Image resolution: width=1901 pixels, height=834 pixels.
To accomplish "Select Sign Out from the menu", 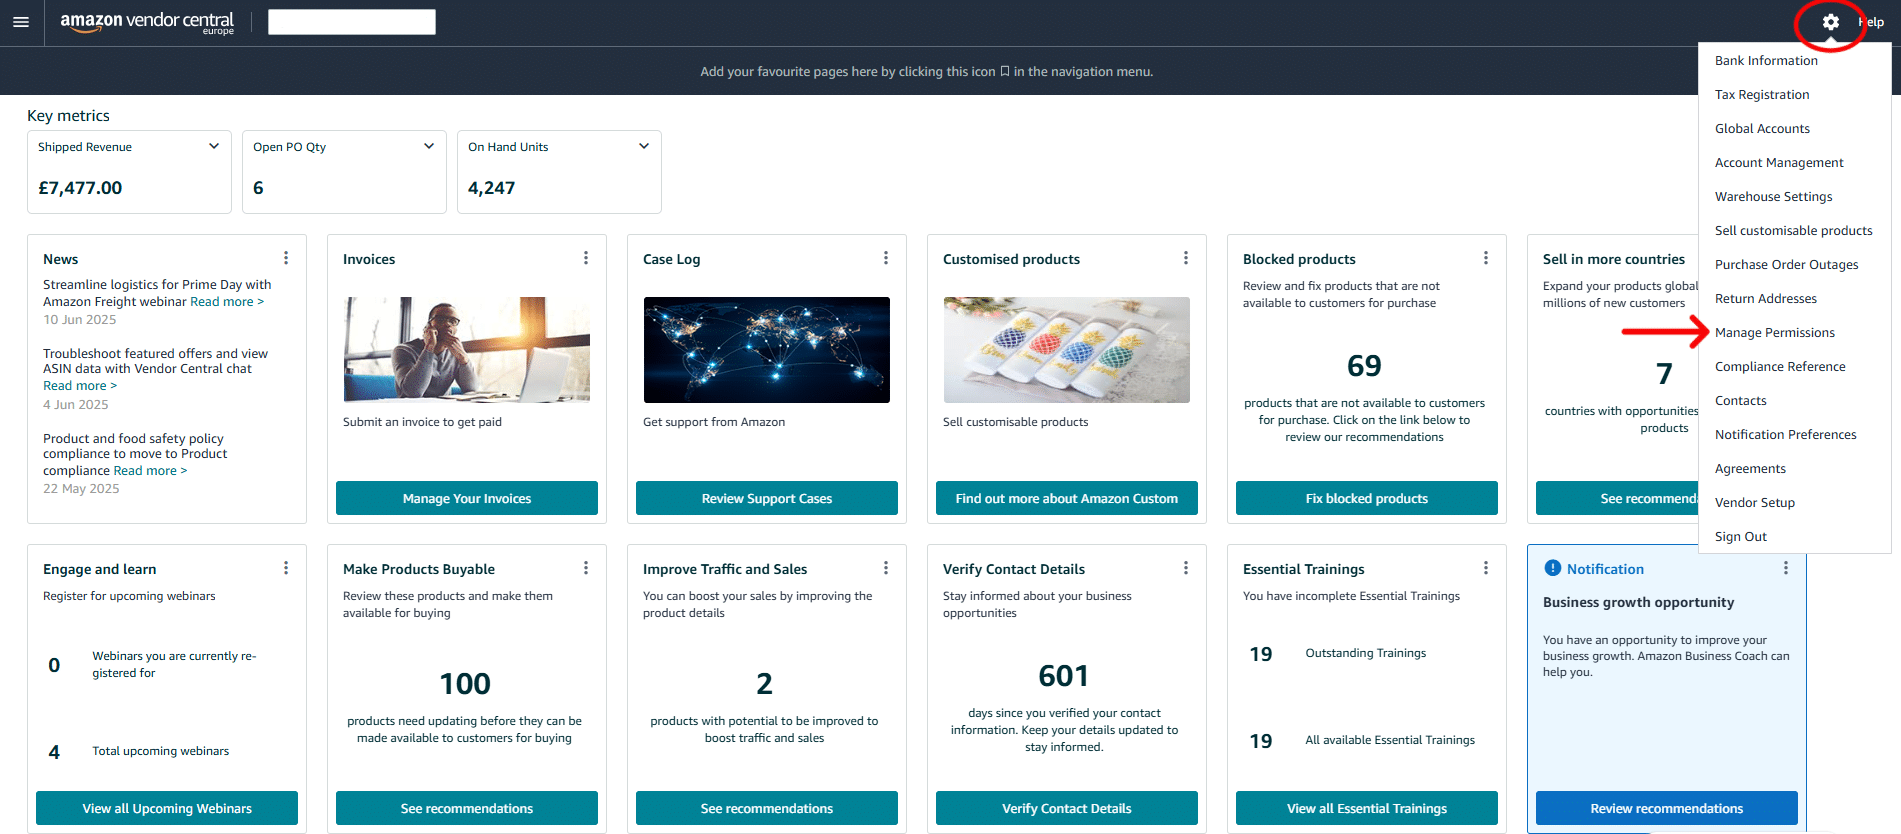I will pyautogui.click(x=1740, y=537).
